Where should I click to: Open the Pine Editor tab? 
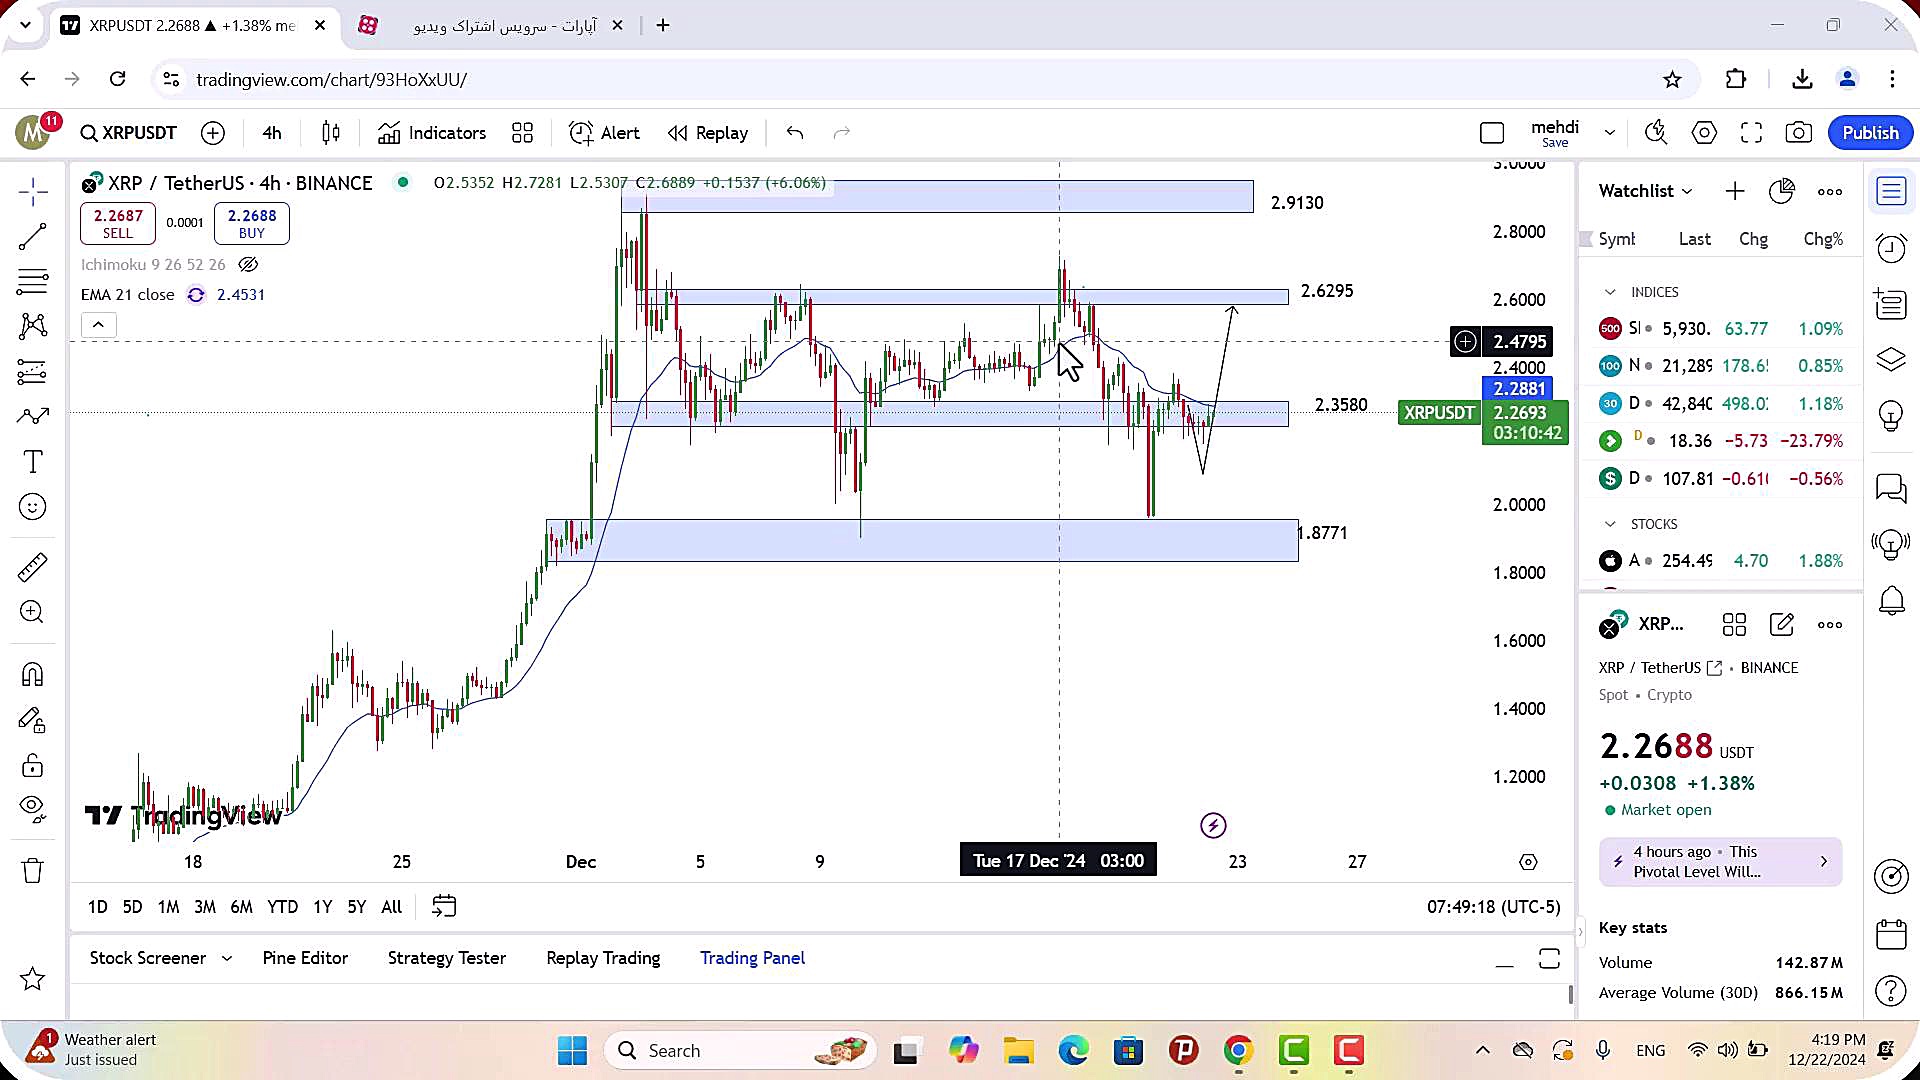point(305,958)
